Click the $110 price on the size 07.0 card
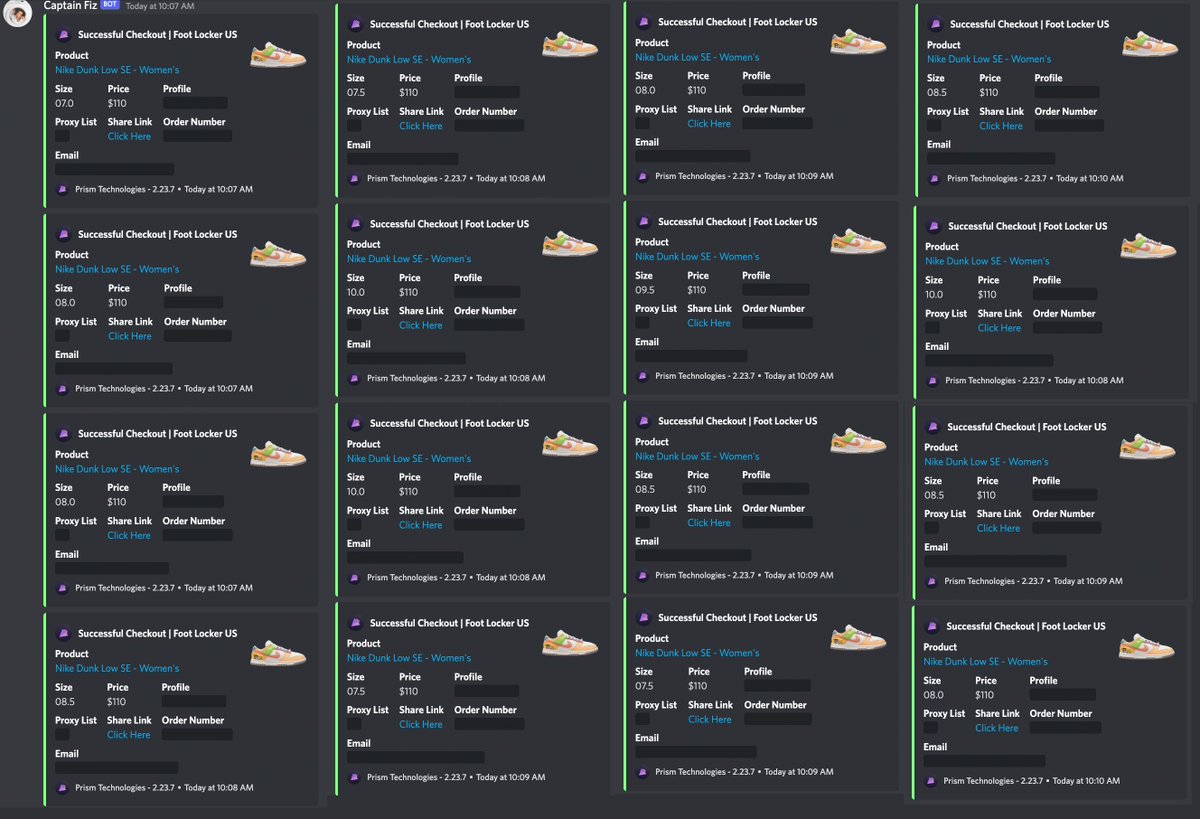Viewport: 1200px width, 819px height. click(x=118, y=103)
